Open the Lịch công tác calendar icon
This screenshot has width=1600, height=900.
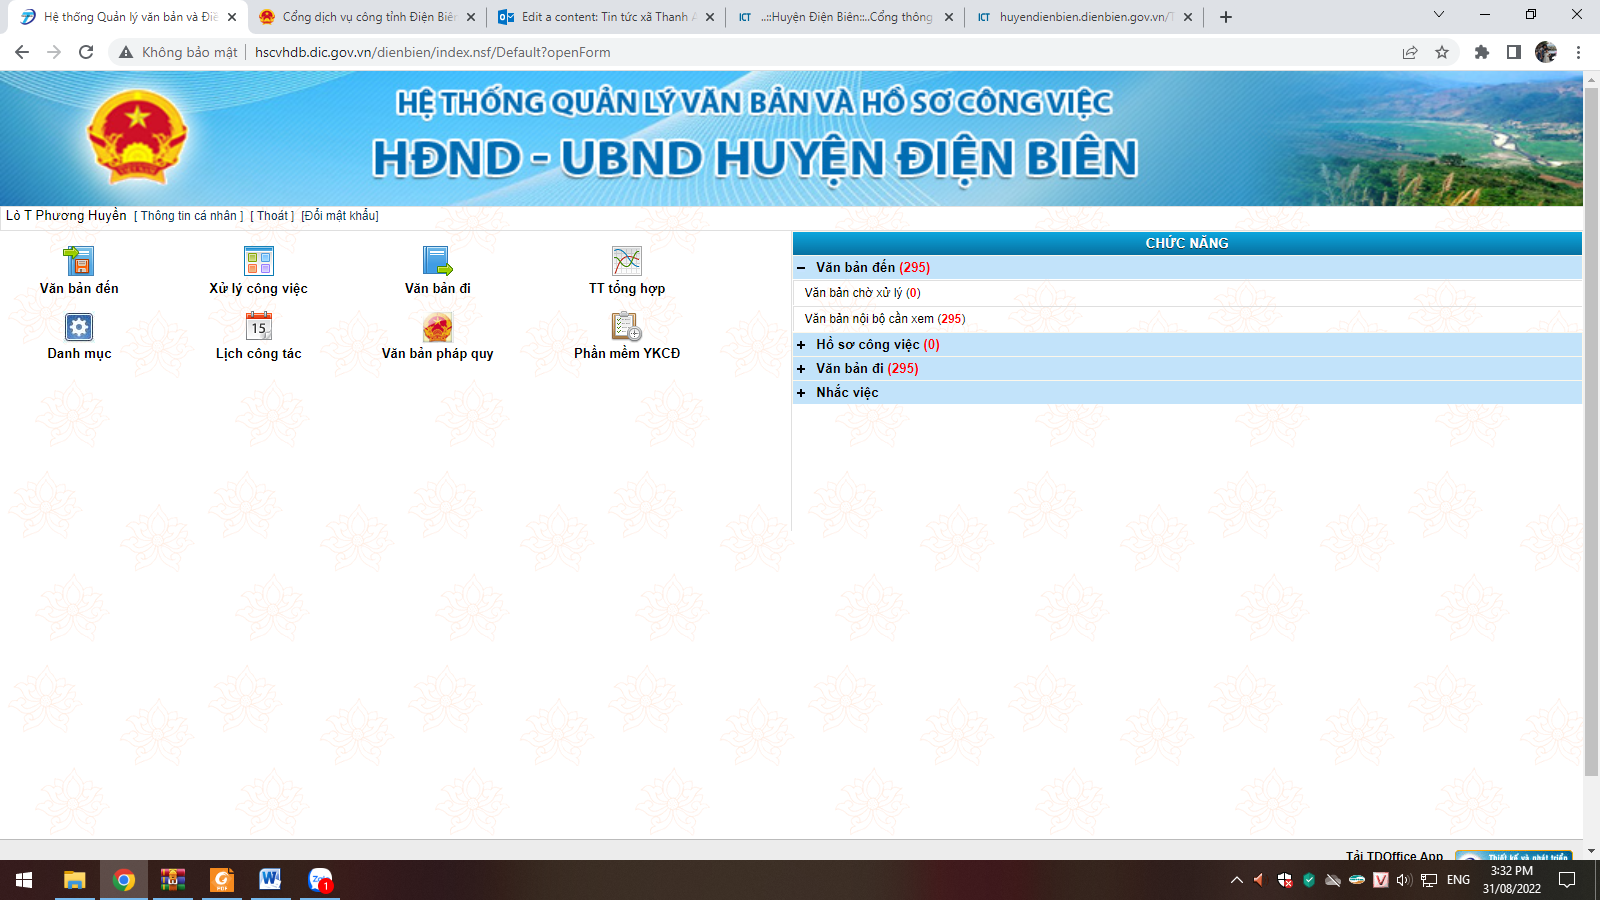coord(258,327)
